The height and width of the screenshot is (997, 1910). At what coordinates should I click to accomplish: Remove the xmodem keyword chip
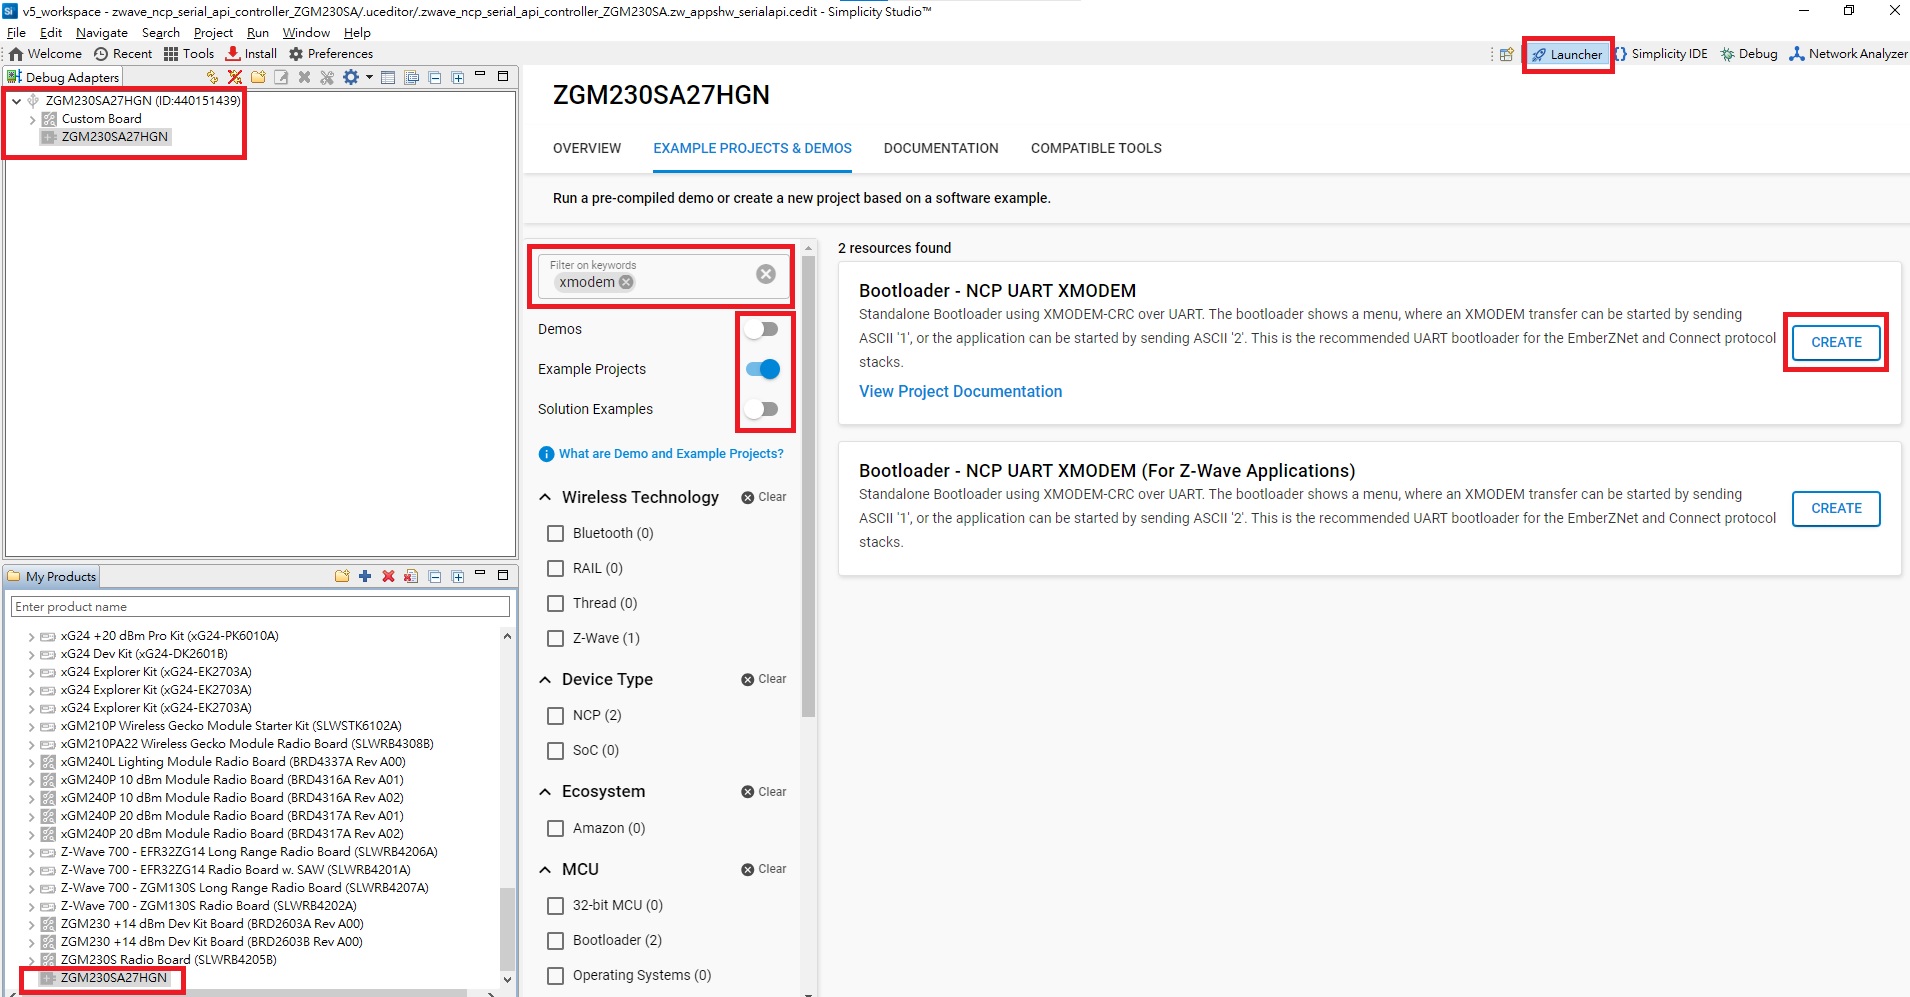coord(626,282)
